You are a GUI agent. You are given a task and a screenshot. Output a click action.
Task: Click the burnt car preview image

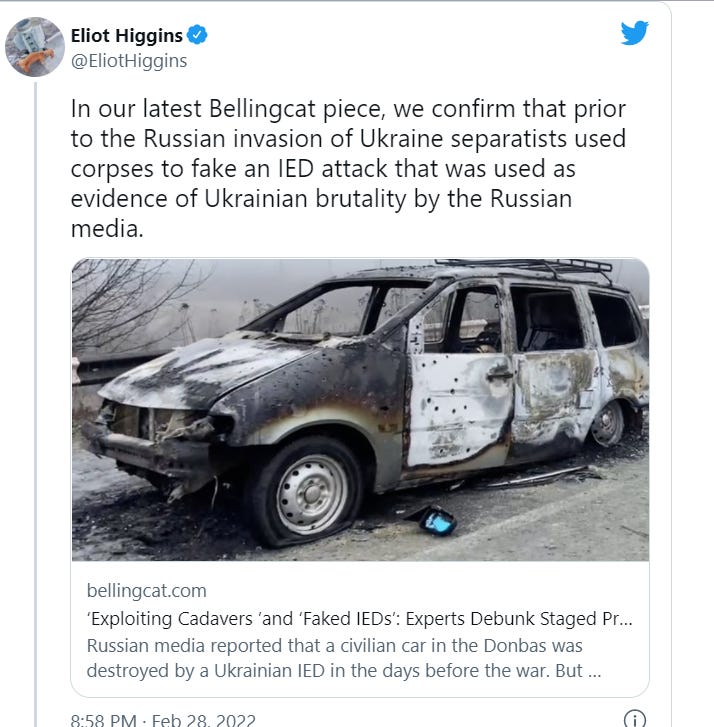click(x=360, y=409)
